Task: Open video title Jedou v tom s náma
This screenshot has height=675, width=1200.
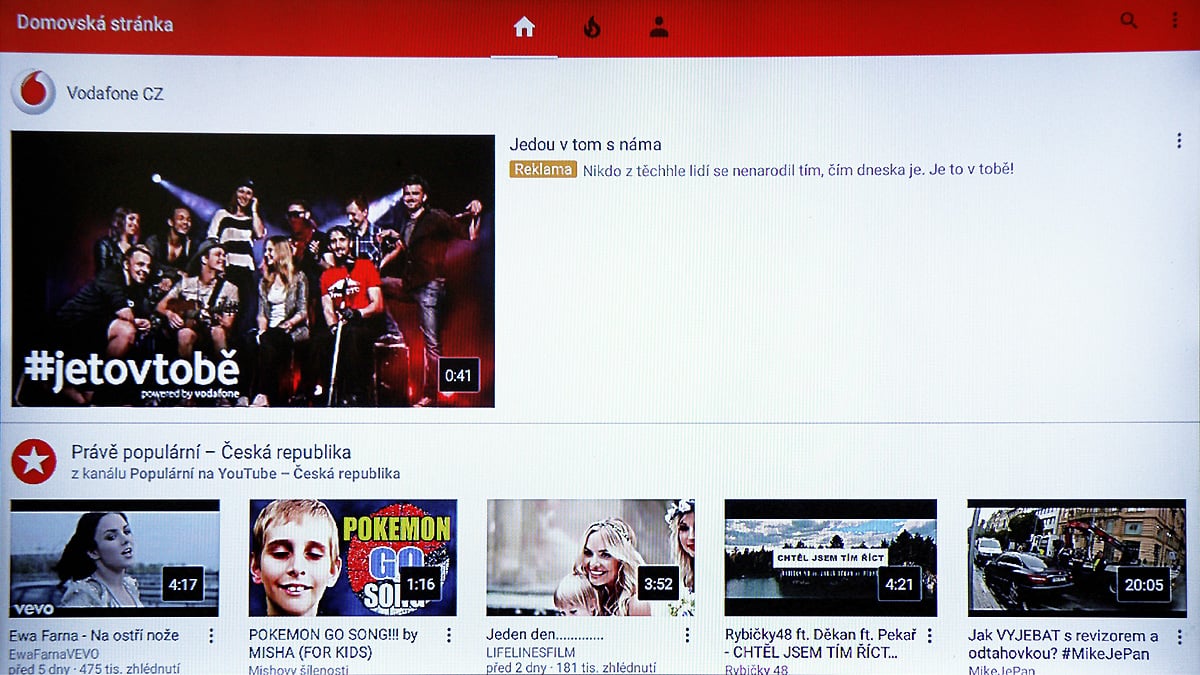Action: click(x=585, y=145)
